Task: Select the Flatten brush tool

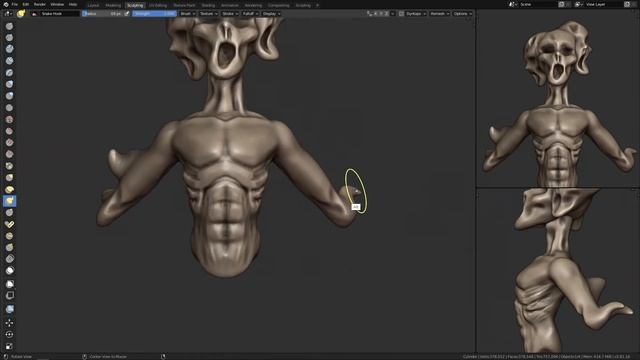Action: 9,131
